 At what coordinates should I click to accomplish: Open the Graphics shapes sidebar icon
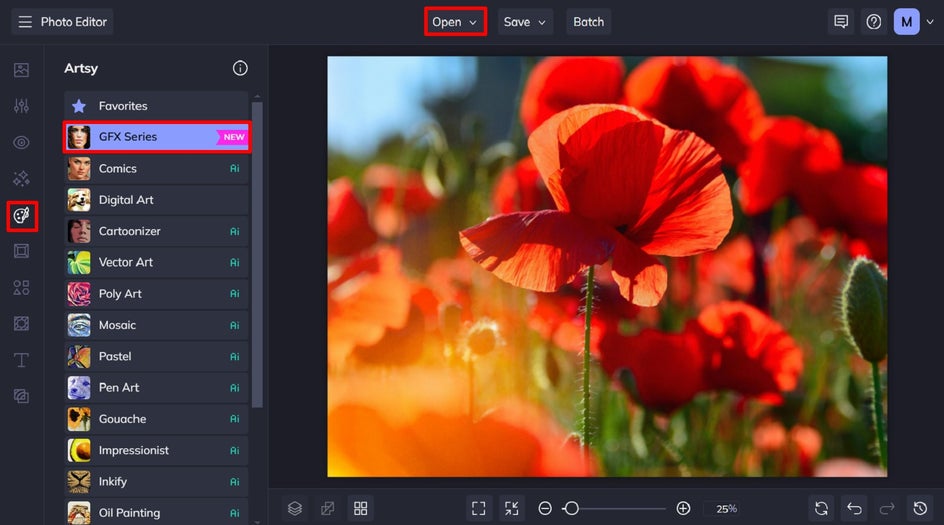[x=22, y=287]
